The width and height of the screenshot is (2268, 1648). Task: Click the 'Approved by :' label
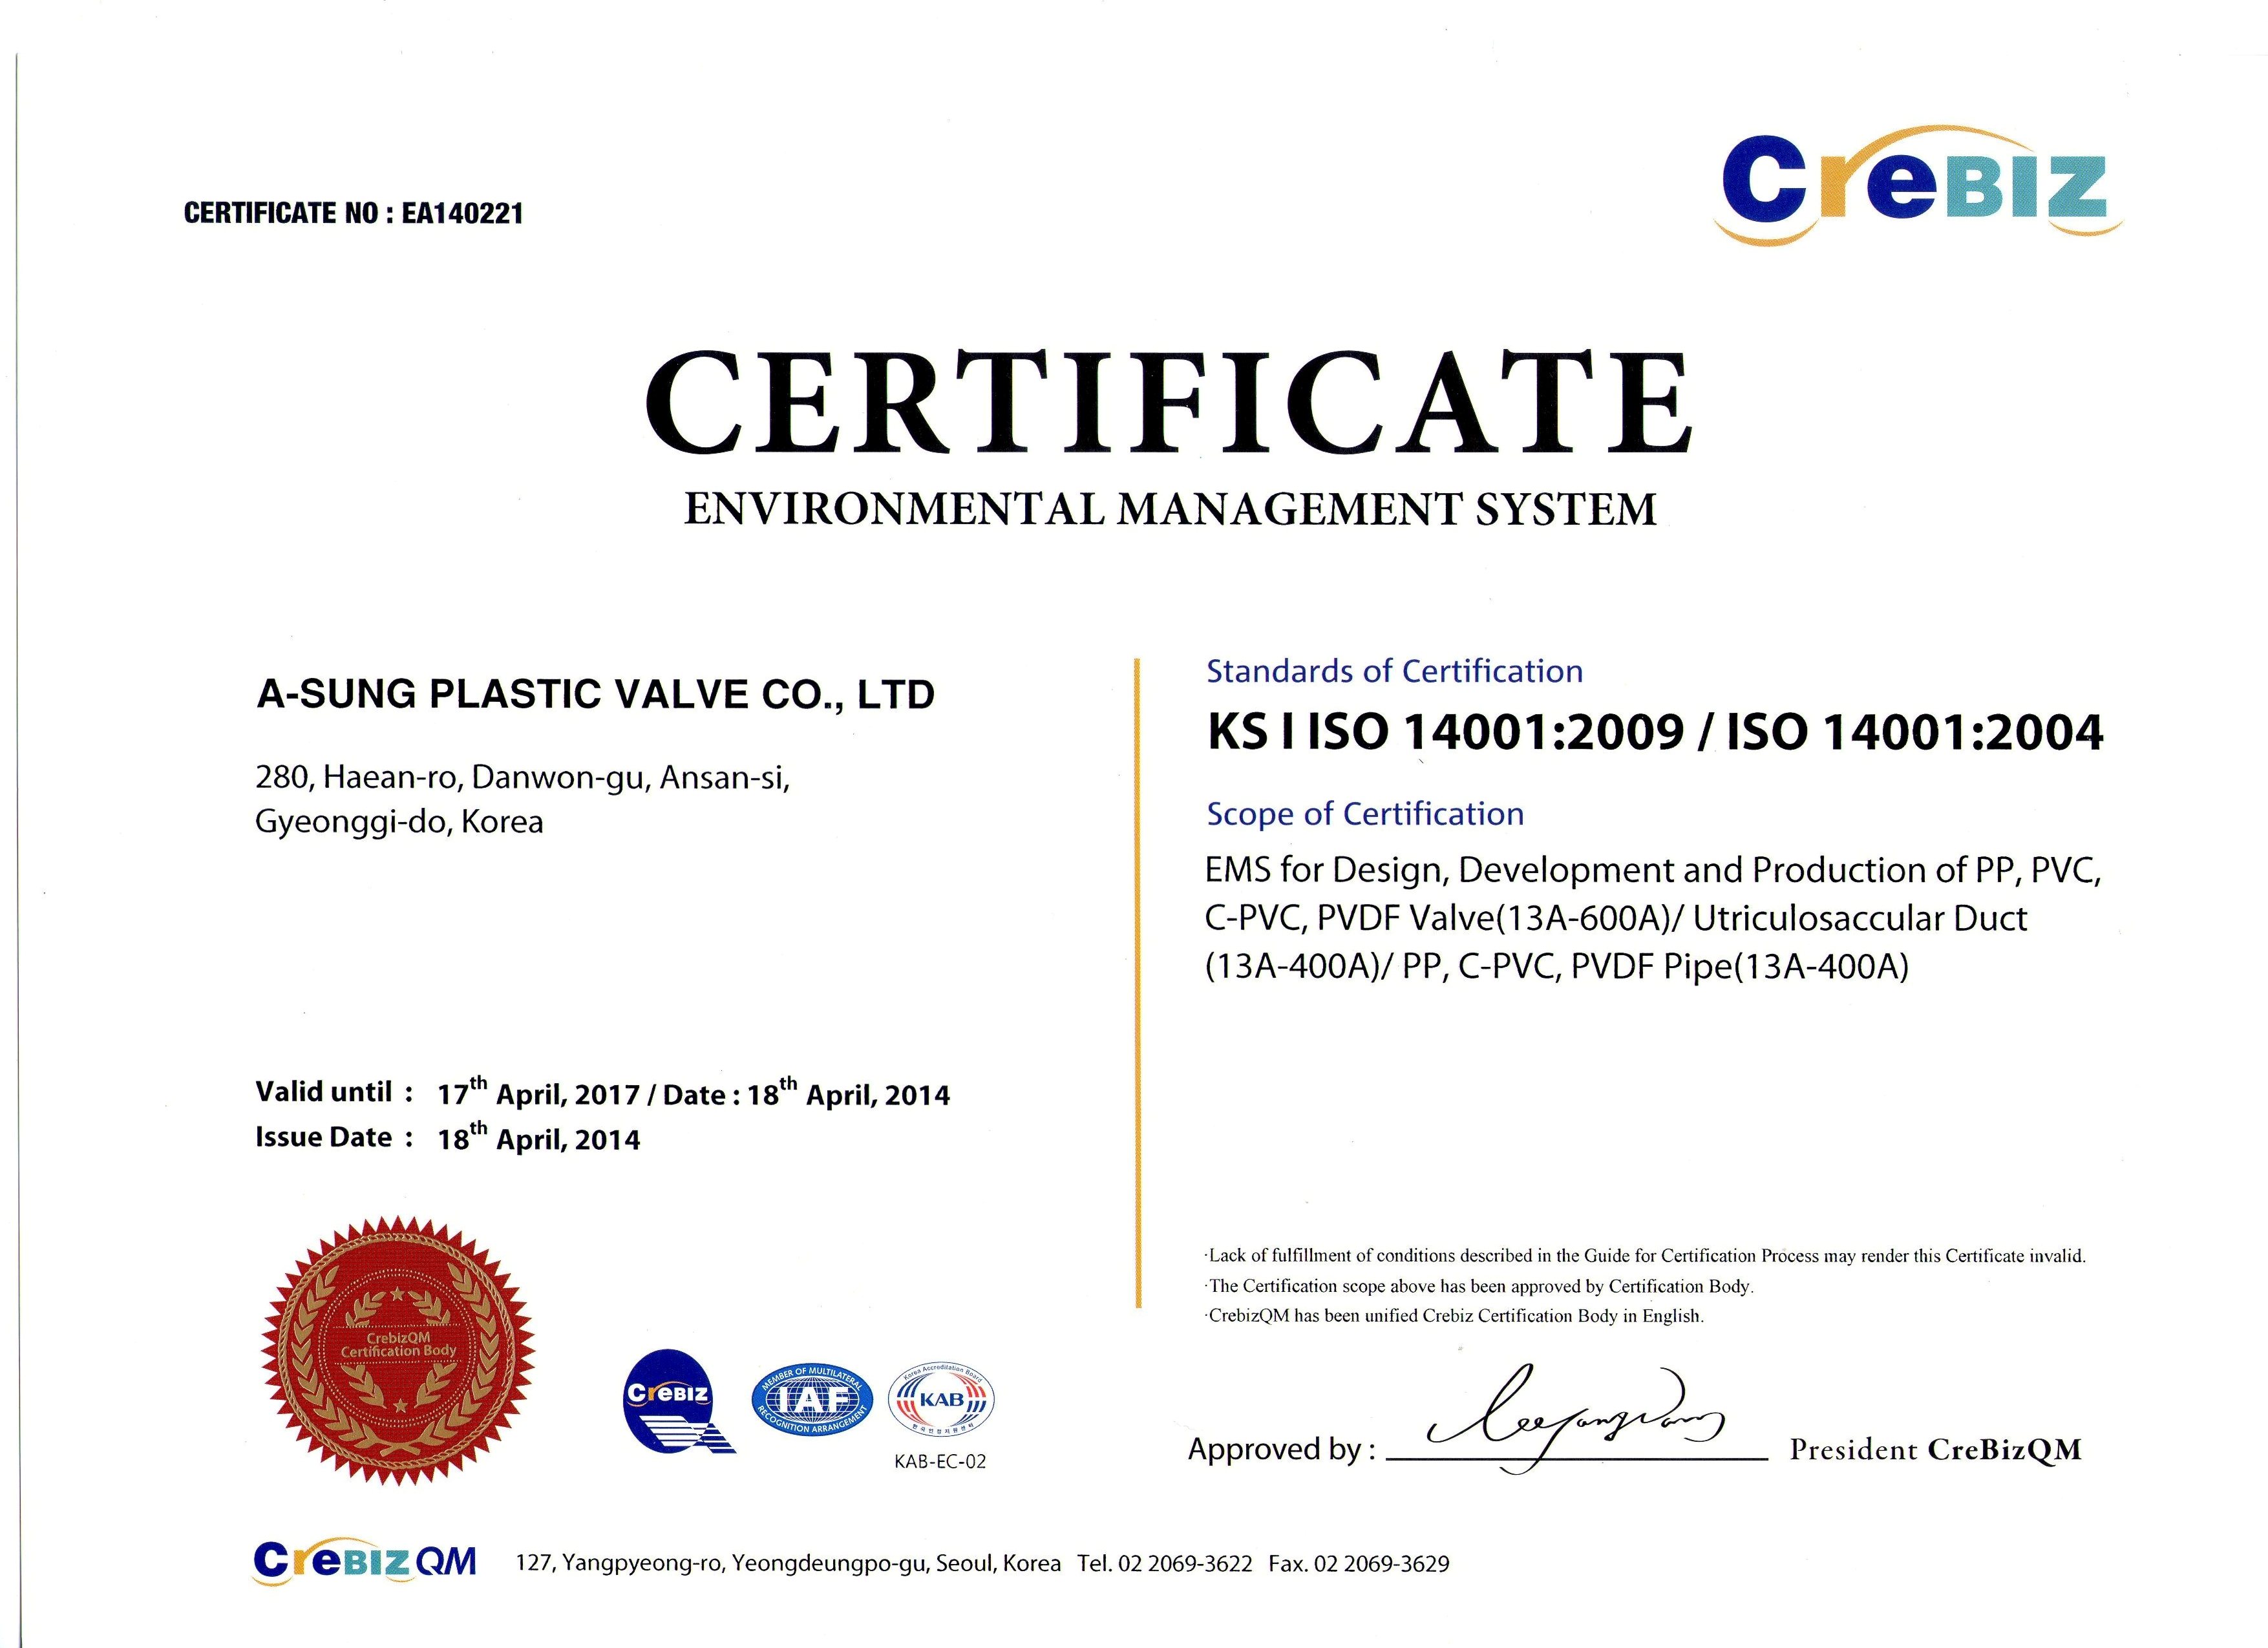pos(1282,1449)
